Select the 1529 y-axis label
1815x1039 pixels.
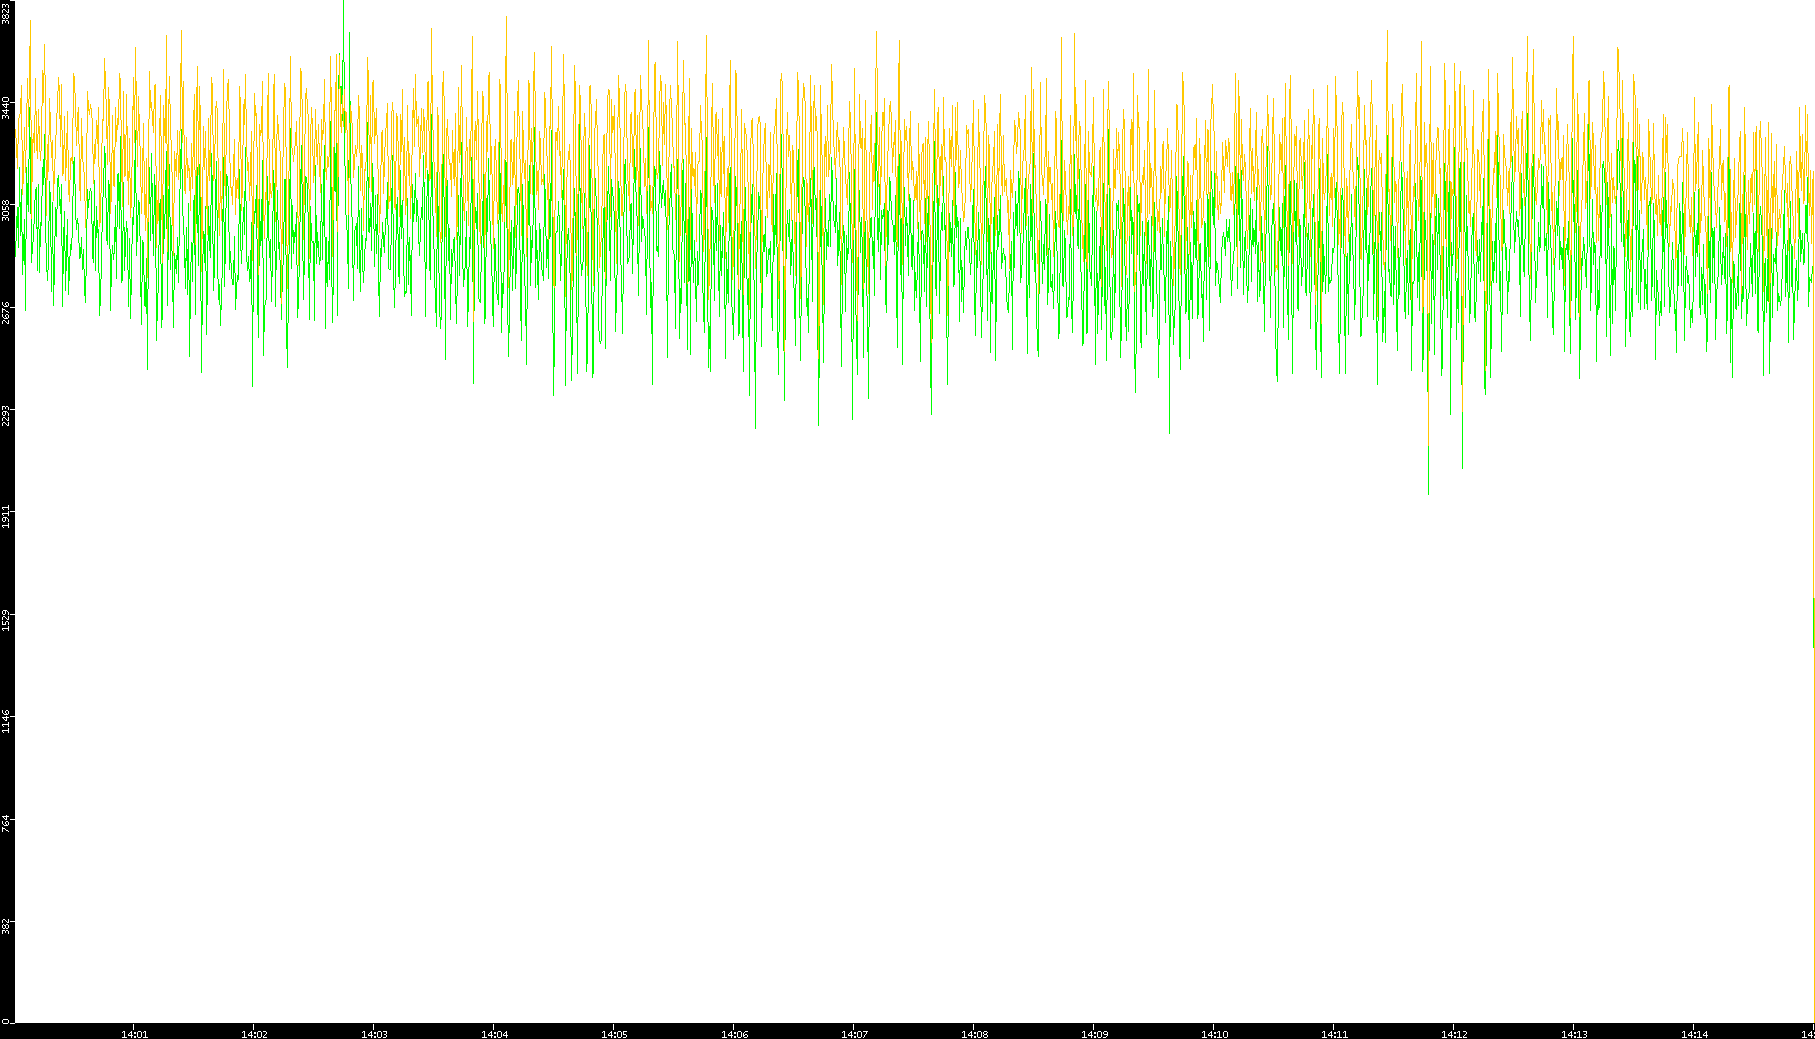coord(7,619)
